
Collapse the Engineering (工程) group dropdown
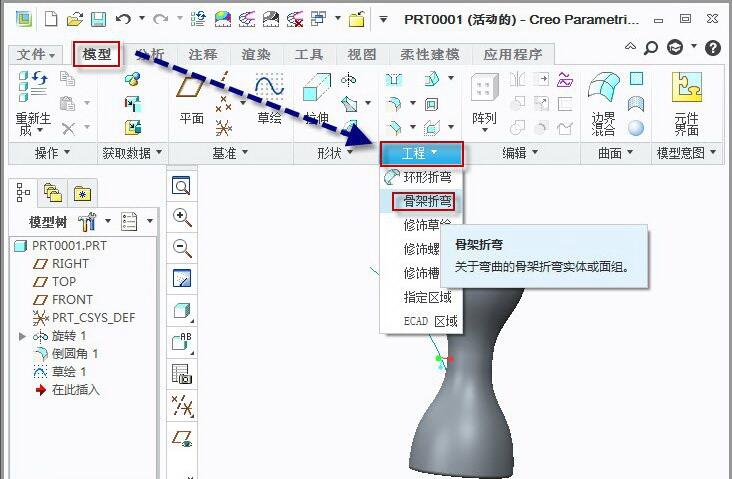[421, 154]
